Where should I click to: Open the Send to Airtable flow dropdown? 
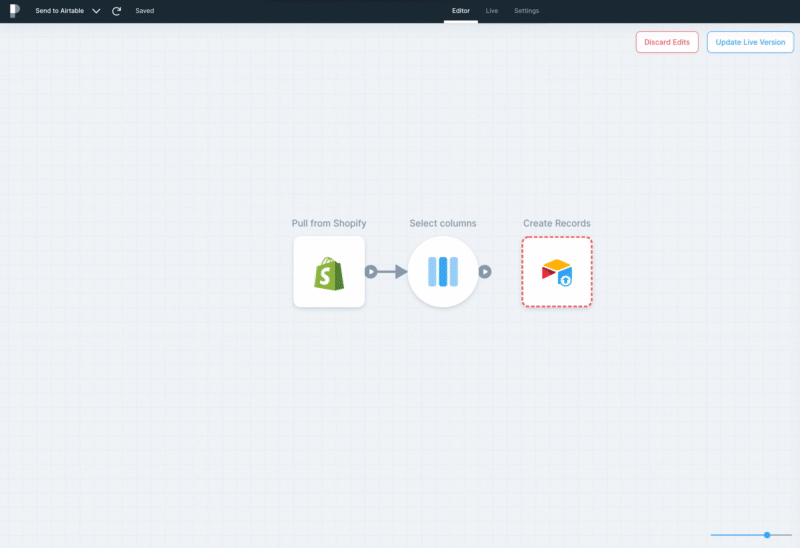coord(96,11)
